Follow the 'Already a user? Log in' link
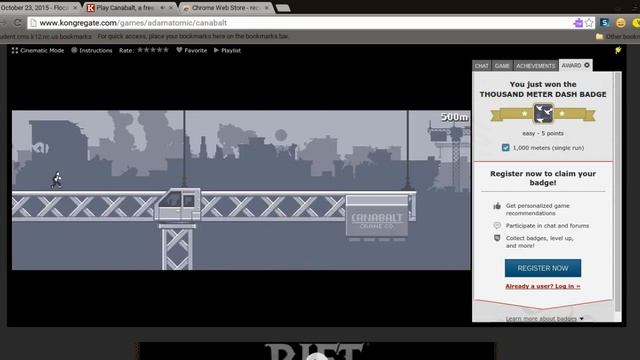The height and width of the screenshot is (360, 640). (543, 286)
